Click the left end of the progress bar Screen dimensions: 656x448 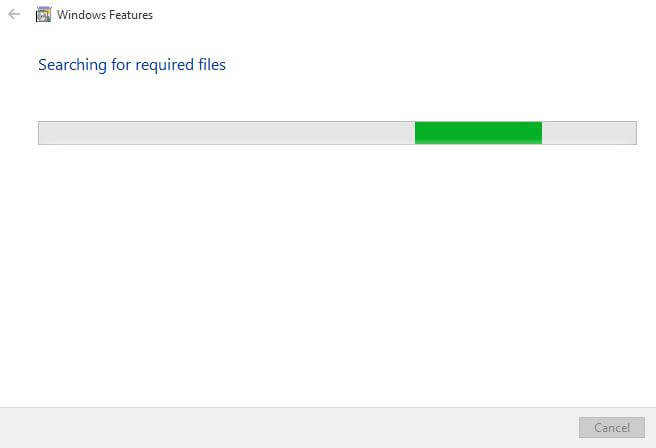click(x=42, y=133)
